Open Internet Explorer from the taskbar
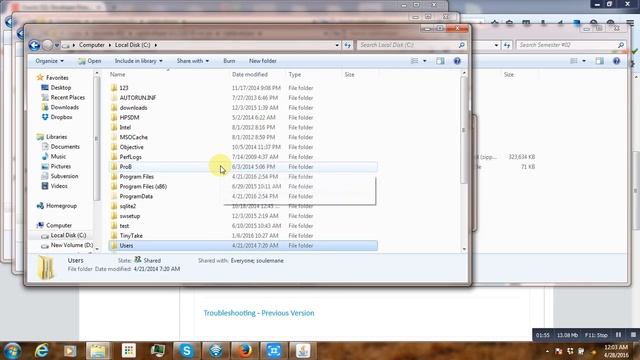Viewport: 640px width, 360px height. pos(42,351)
